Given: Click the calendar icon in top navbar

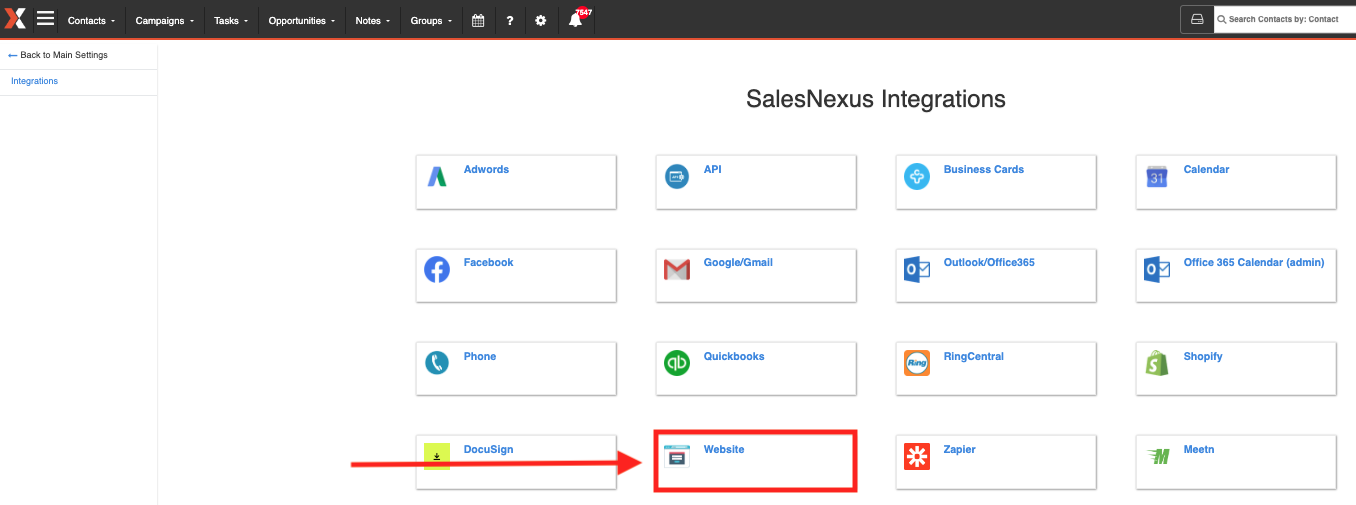Looking at the screenshot, I should click(x=478, y=20).
